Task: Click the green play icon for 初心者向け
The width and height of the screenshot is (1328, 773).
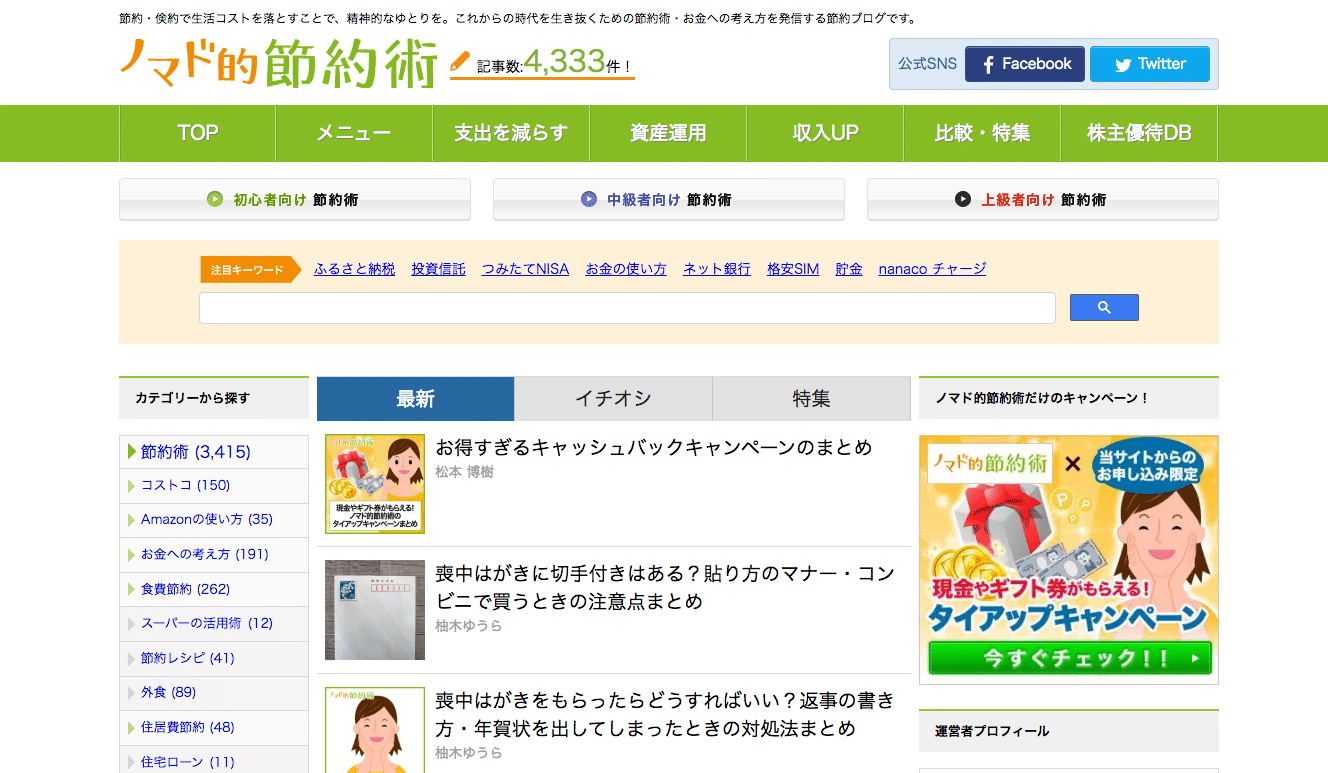Action: pos(215,199)
